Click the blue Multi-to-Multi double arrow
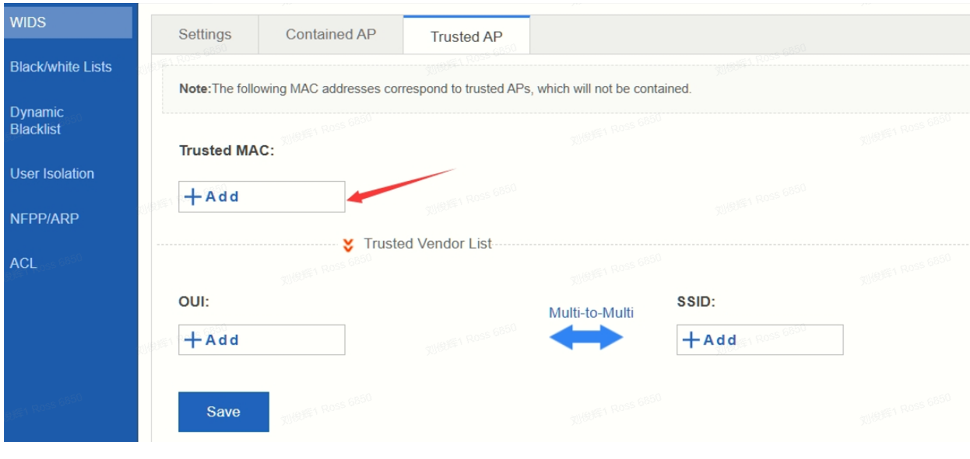The height and width of the screenshot is (459, 970). (586, 338)
